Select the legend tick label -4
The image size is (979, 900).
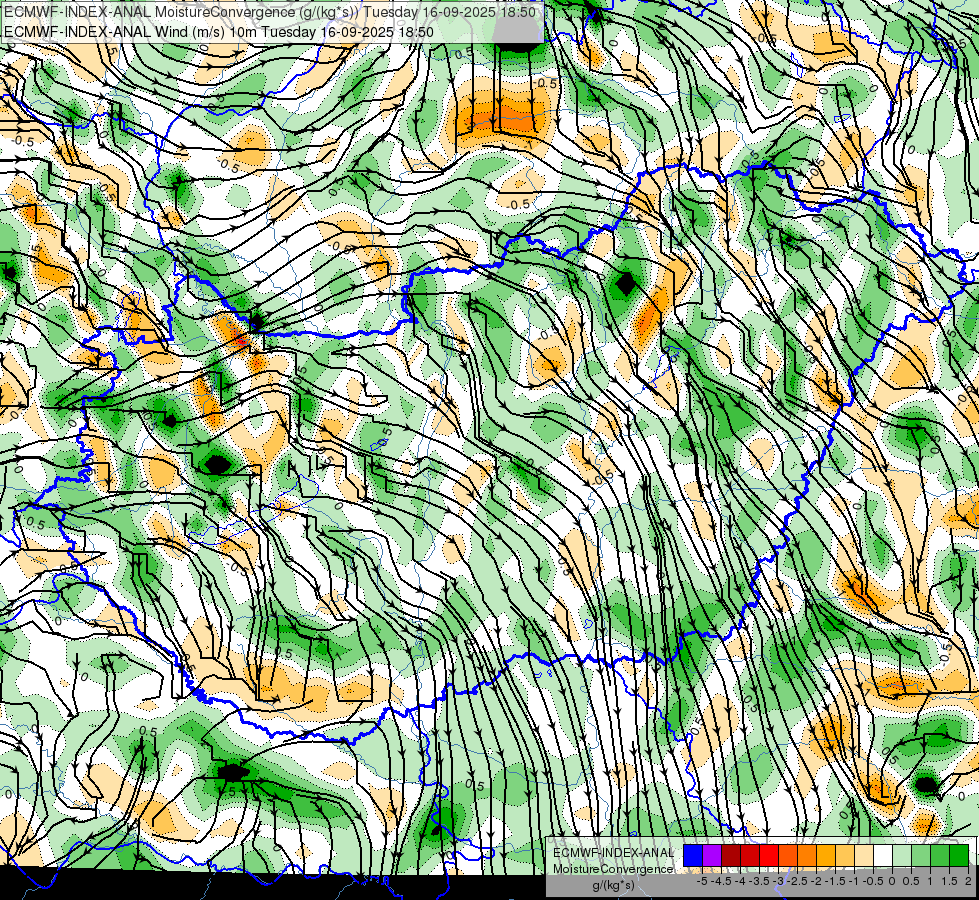740,881
